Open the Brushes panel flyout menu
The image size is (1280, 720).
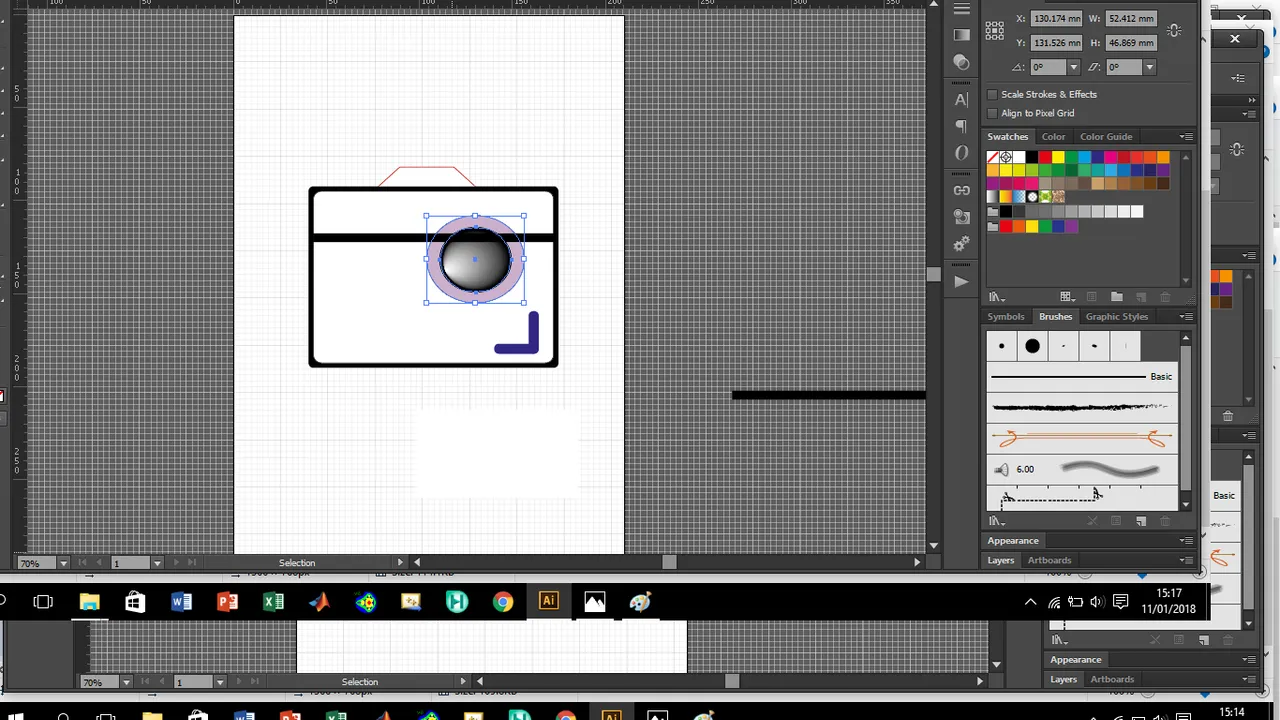click(x=1186, y=317)
